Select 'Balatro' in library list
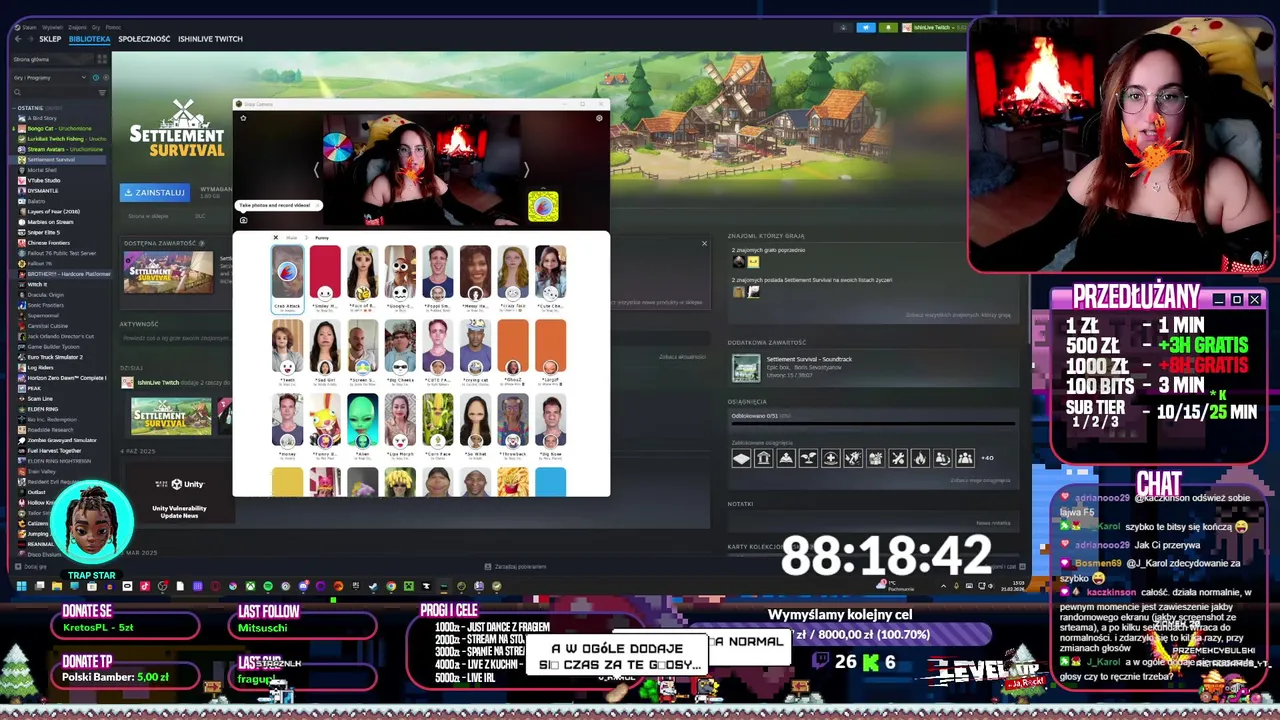The height and width of the screenshot is (720, 1280). (x=36, y=201)
